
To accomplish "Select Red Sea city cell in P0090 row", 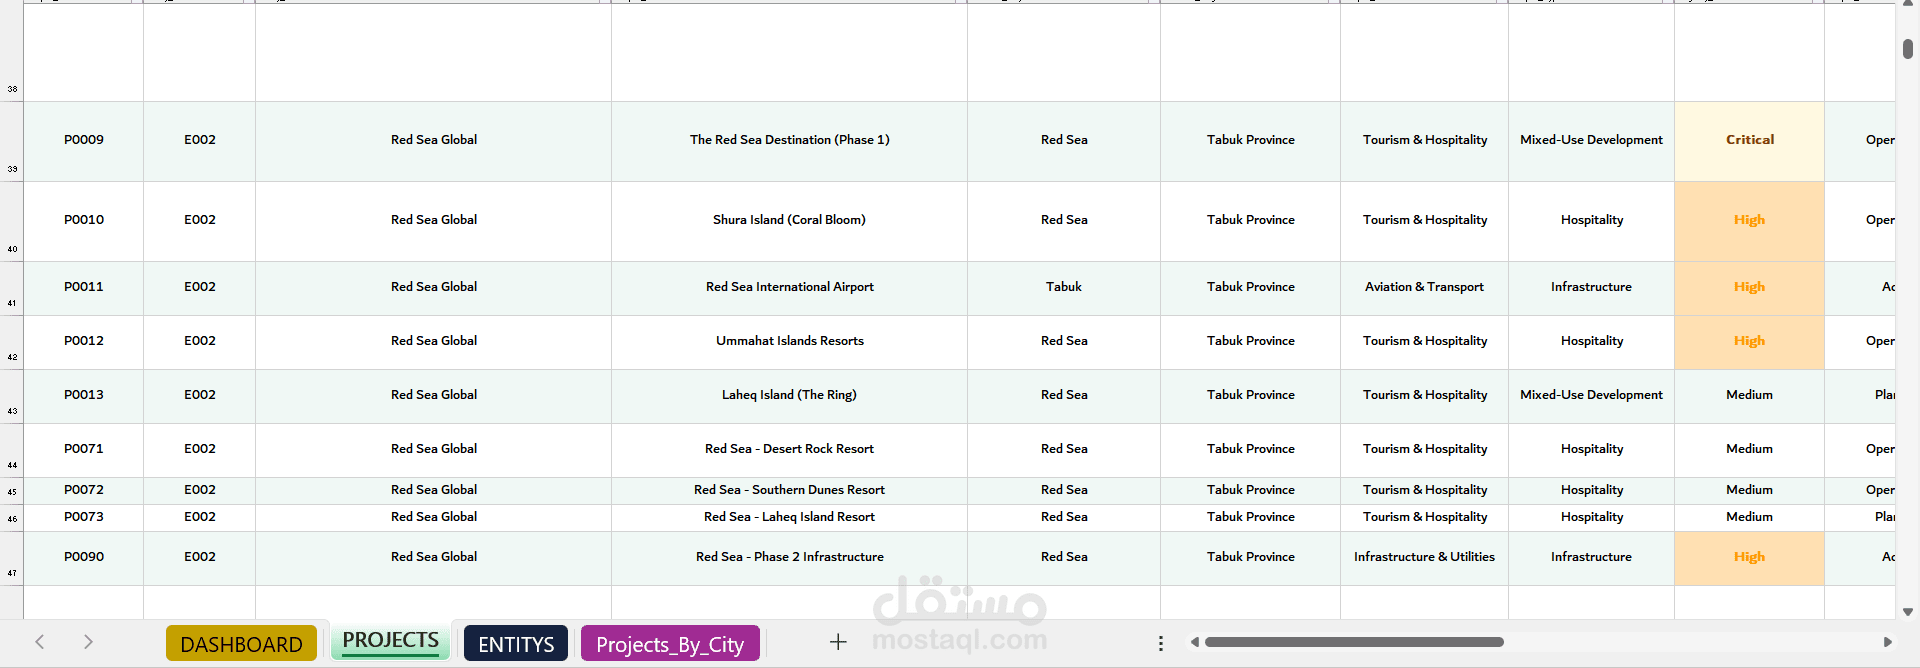I will tap(1064, 558).
